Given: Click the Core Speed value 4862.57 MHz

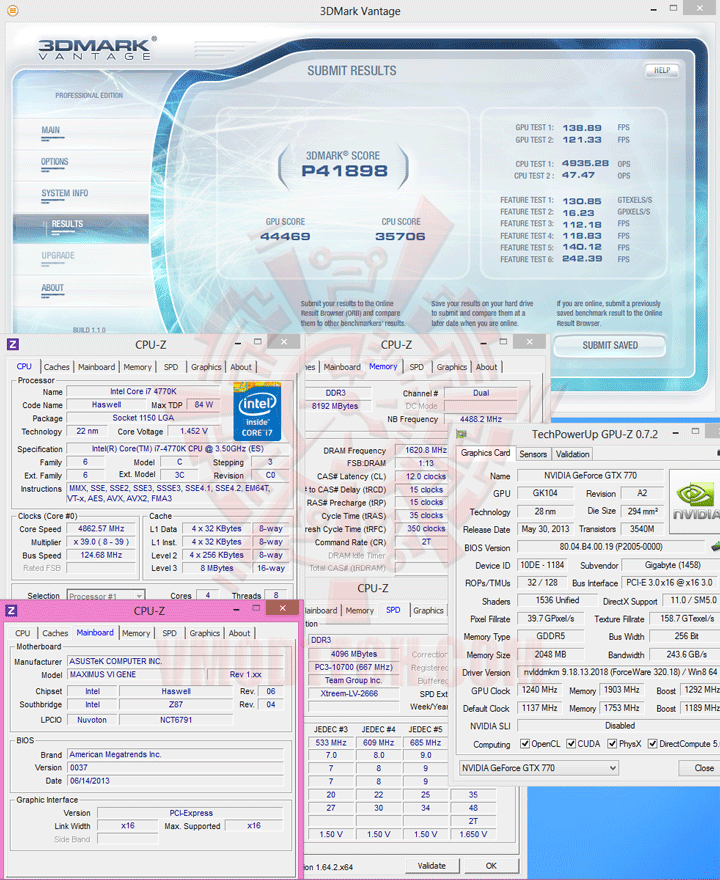Looking at the screenshot, I should click(x=102, y=529).
